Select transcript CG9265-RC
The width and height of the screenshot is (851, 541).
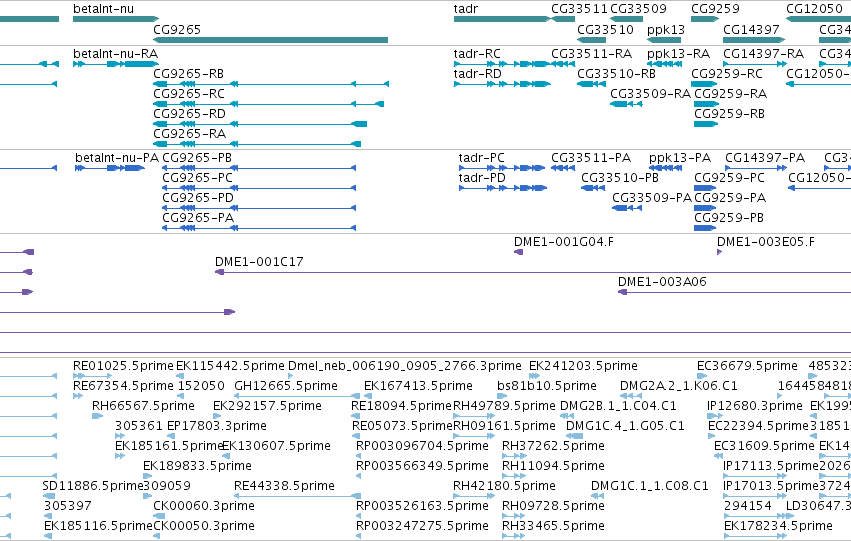269,104
